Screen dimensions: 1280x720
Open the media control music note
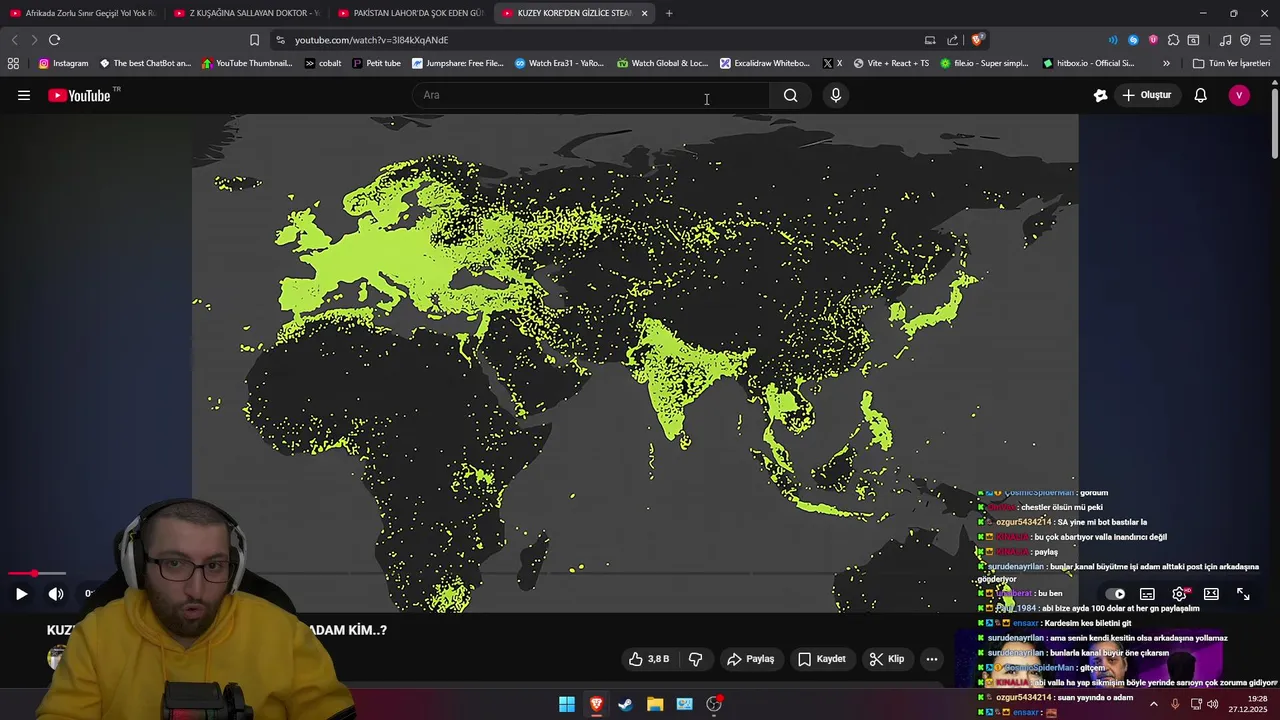click(x=1225, y=40)
